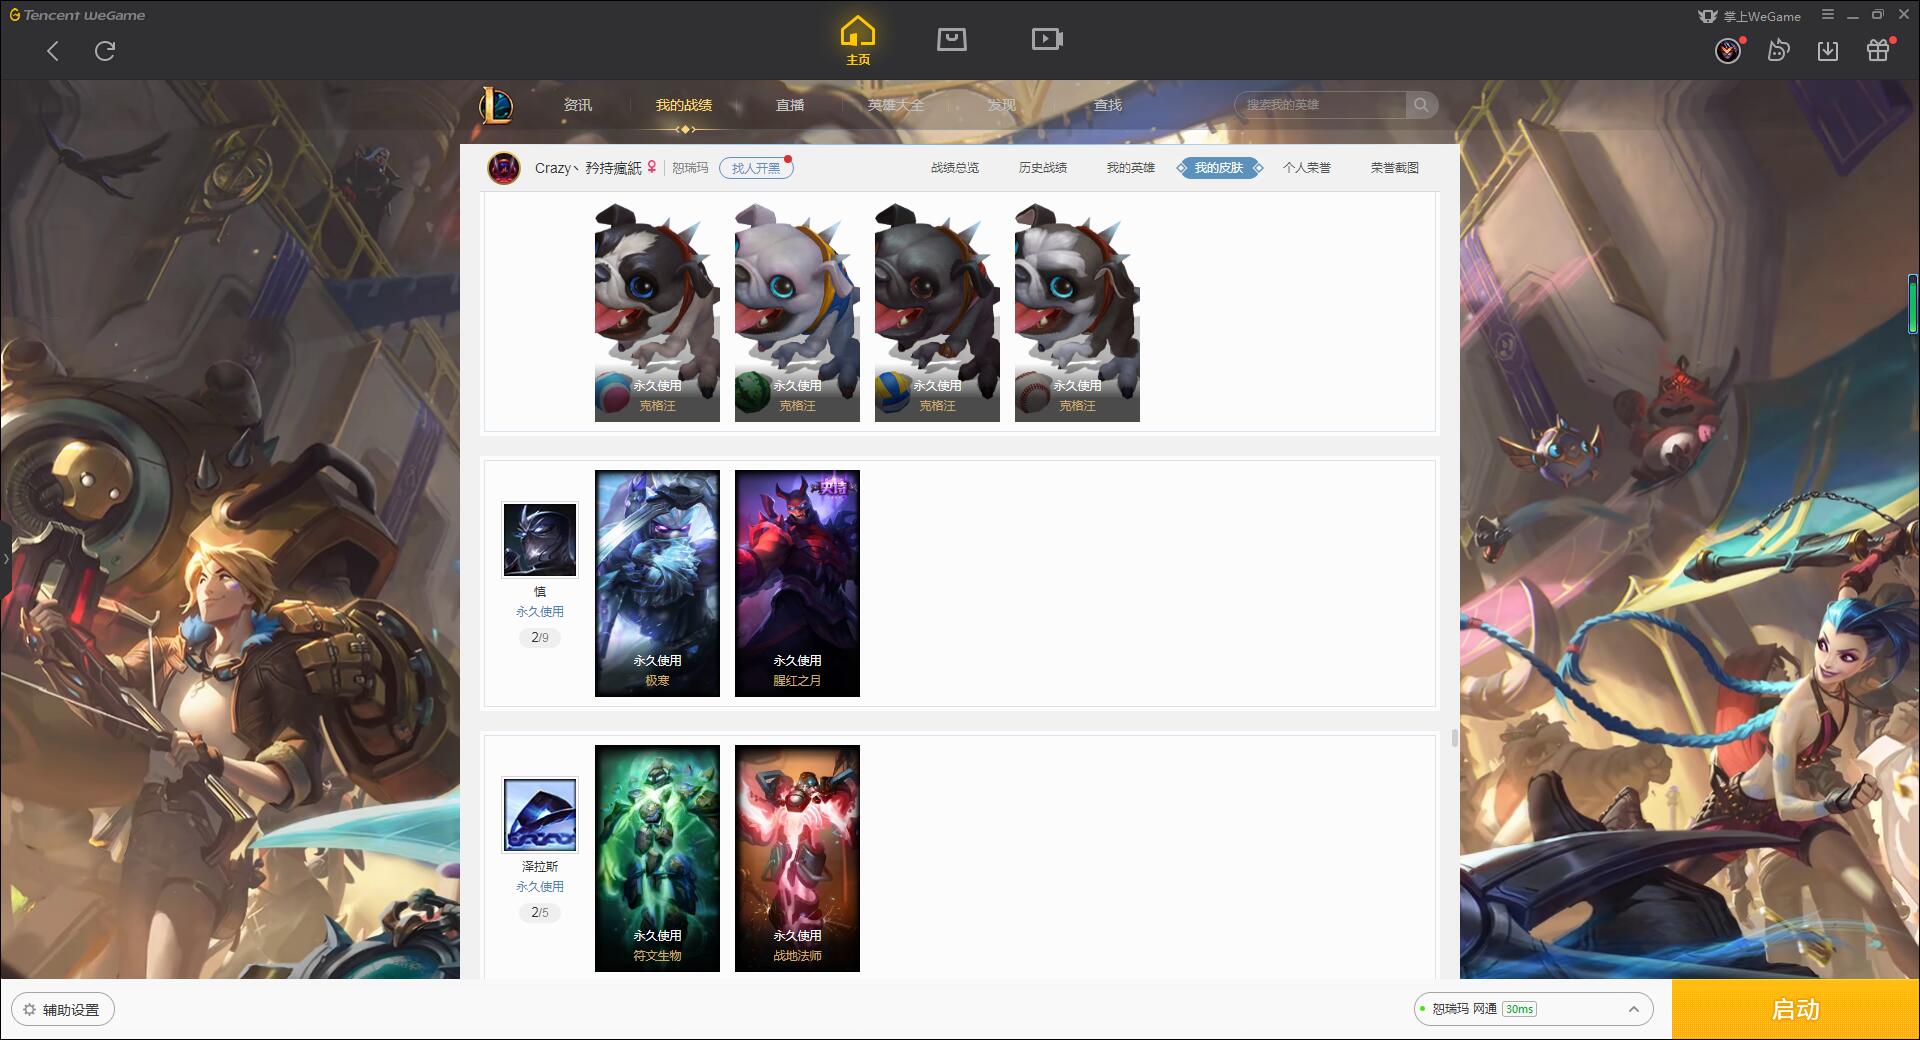
Task: Open the 我的英雄 sub-tab
Action: 1131,168
